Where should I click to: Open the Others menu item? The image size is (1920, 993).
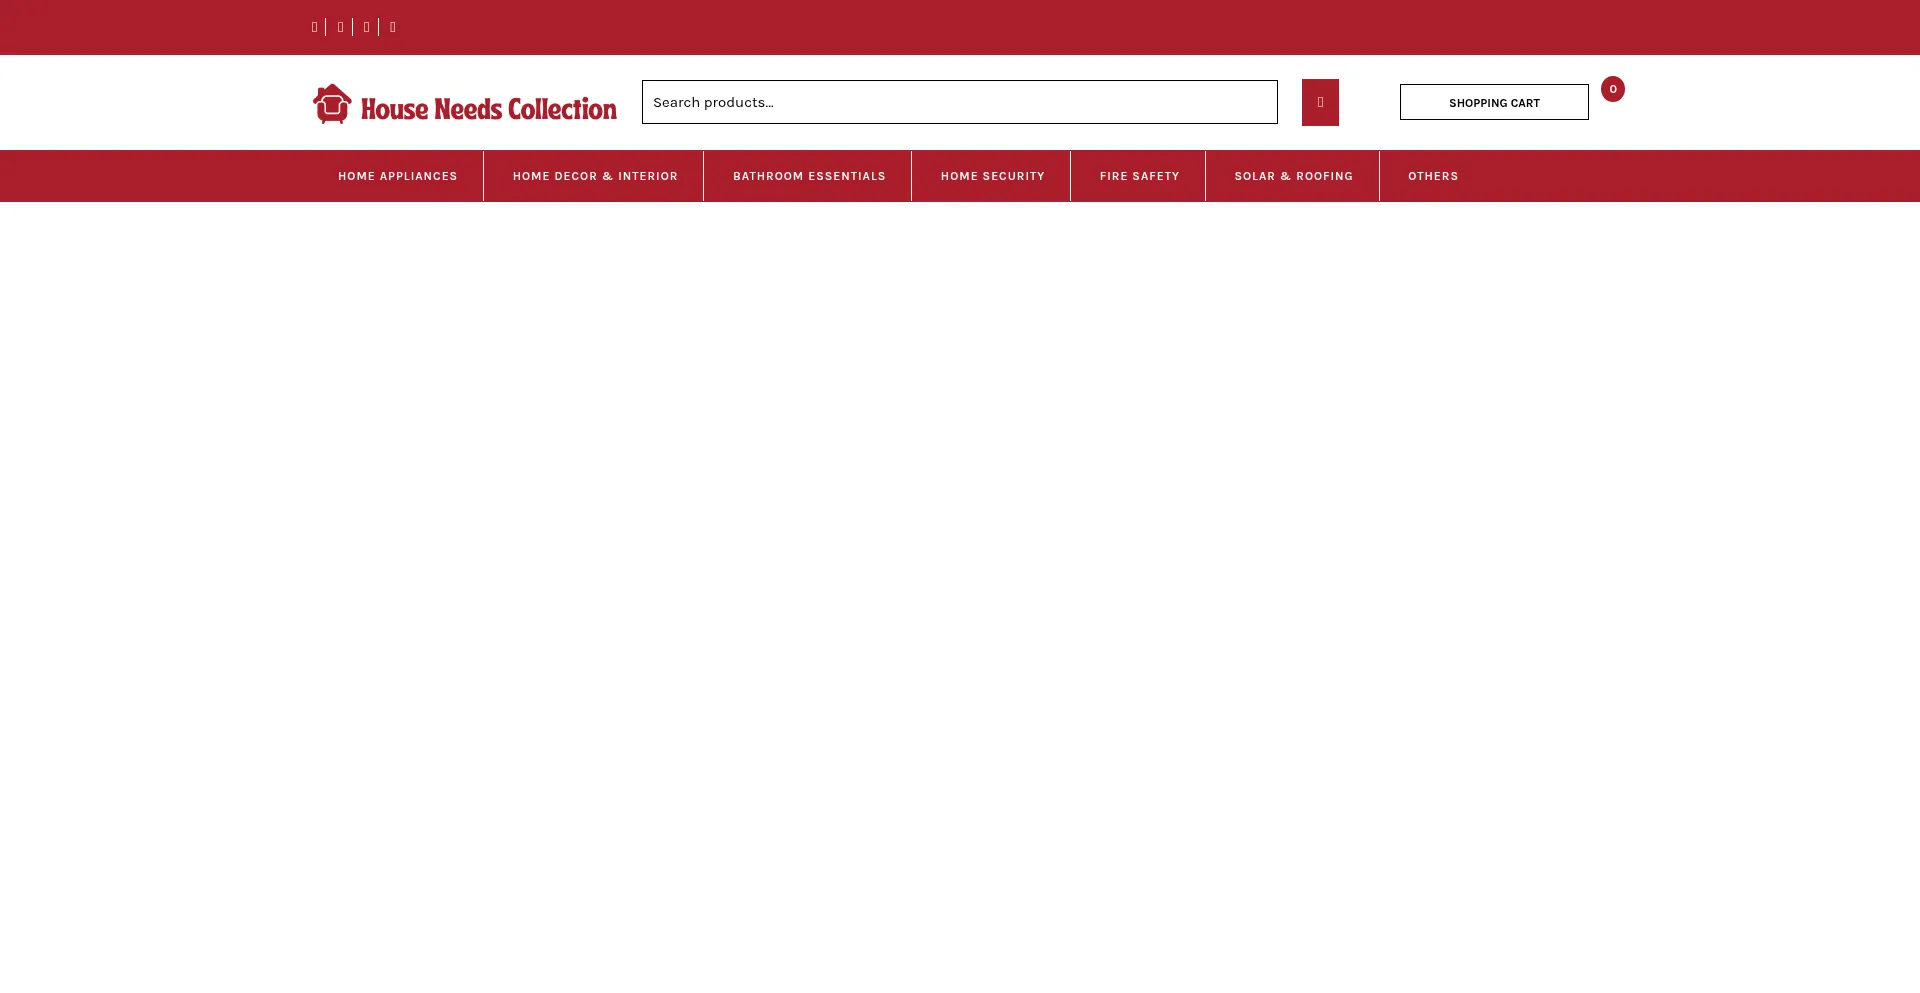click(x=1432, y=176)
